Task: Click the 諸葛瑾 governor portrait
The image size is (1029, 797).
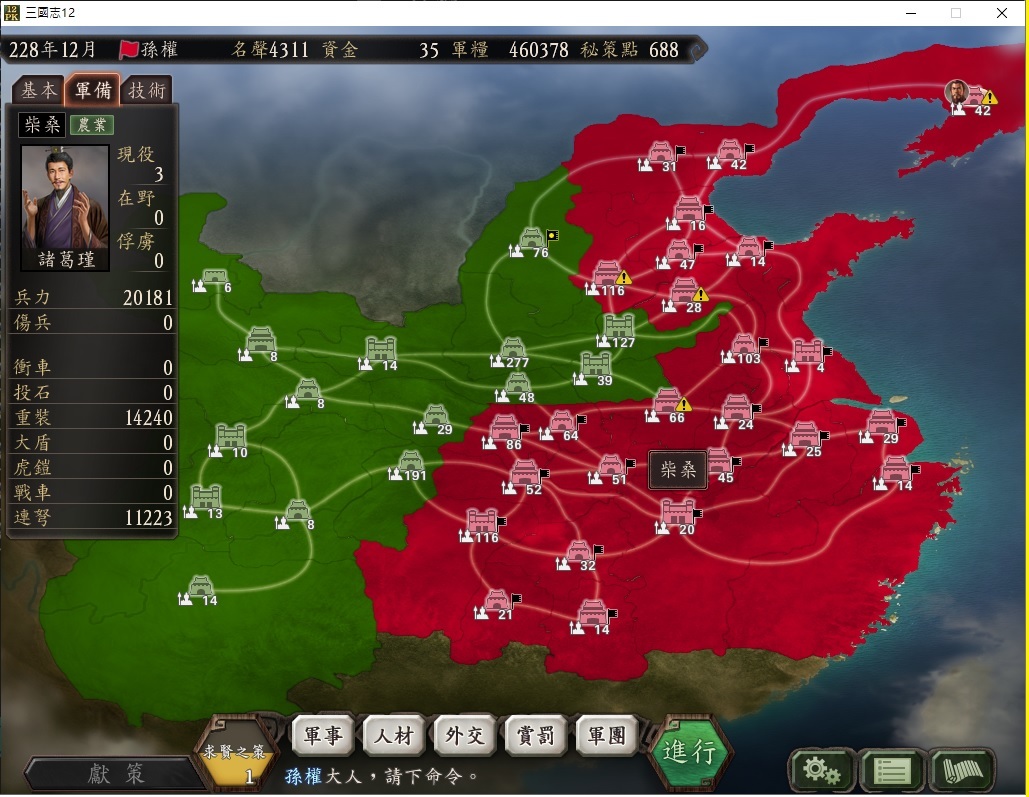Action: pyautogui.click(x=65, y=207)
